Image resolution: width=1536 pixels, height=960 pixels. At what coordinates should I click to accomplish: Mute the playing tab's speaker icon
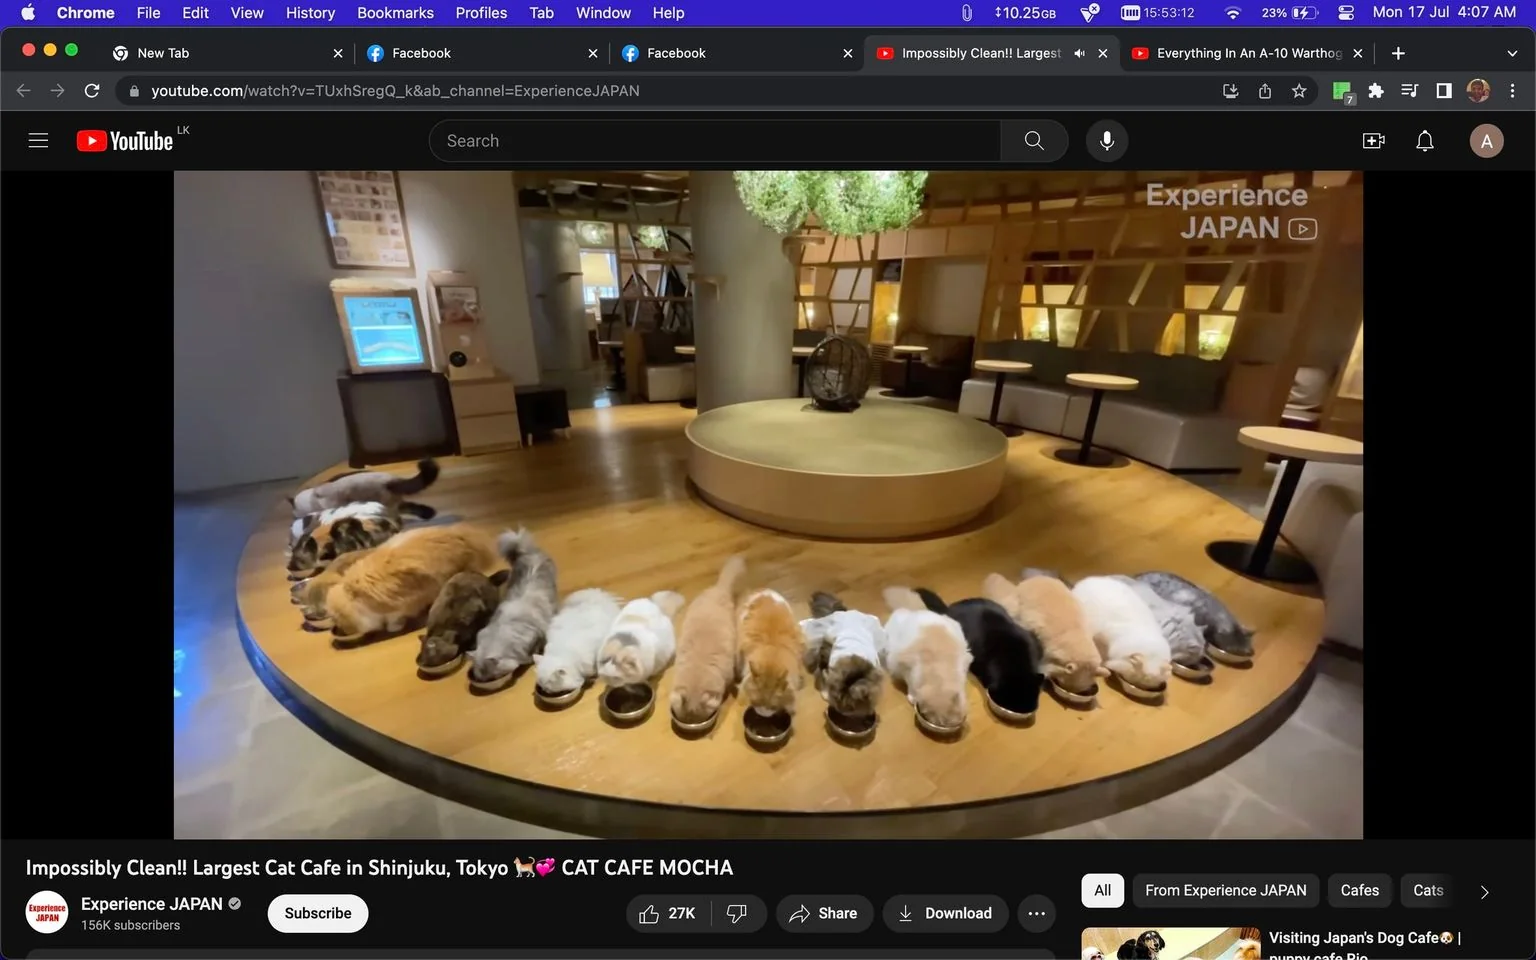point(1079,53)
